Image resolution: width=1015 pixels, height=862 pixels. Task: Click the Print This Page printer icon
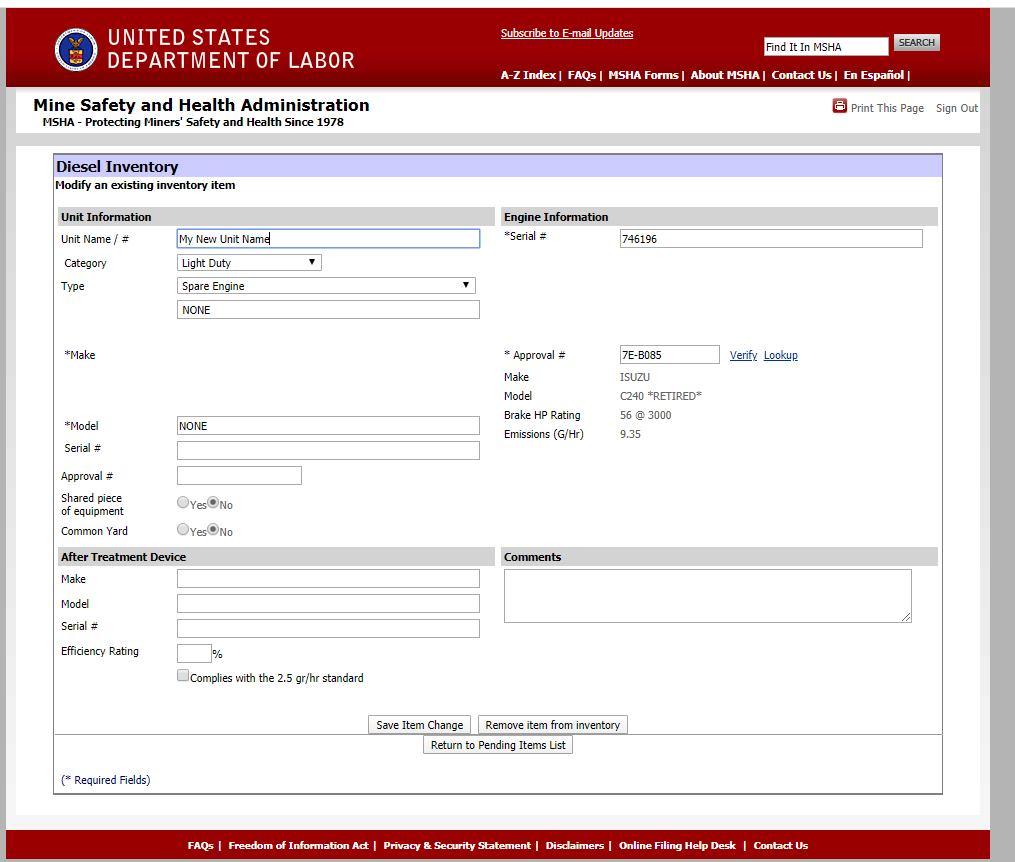coord(840,106)
